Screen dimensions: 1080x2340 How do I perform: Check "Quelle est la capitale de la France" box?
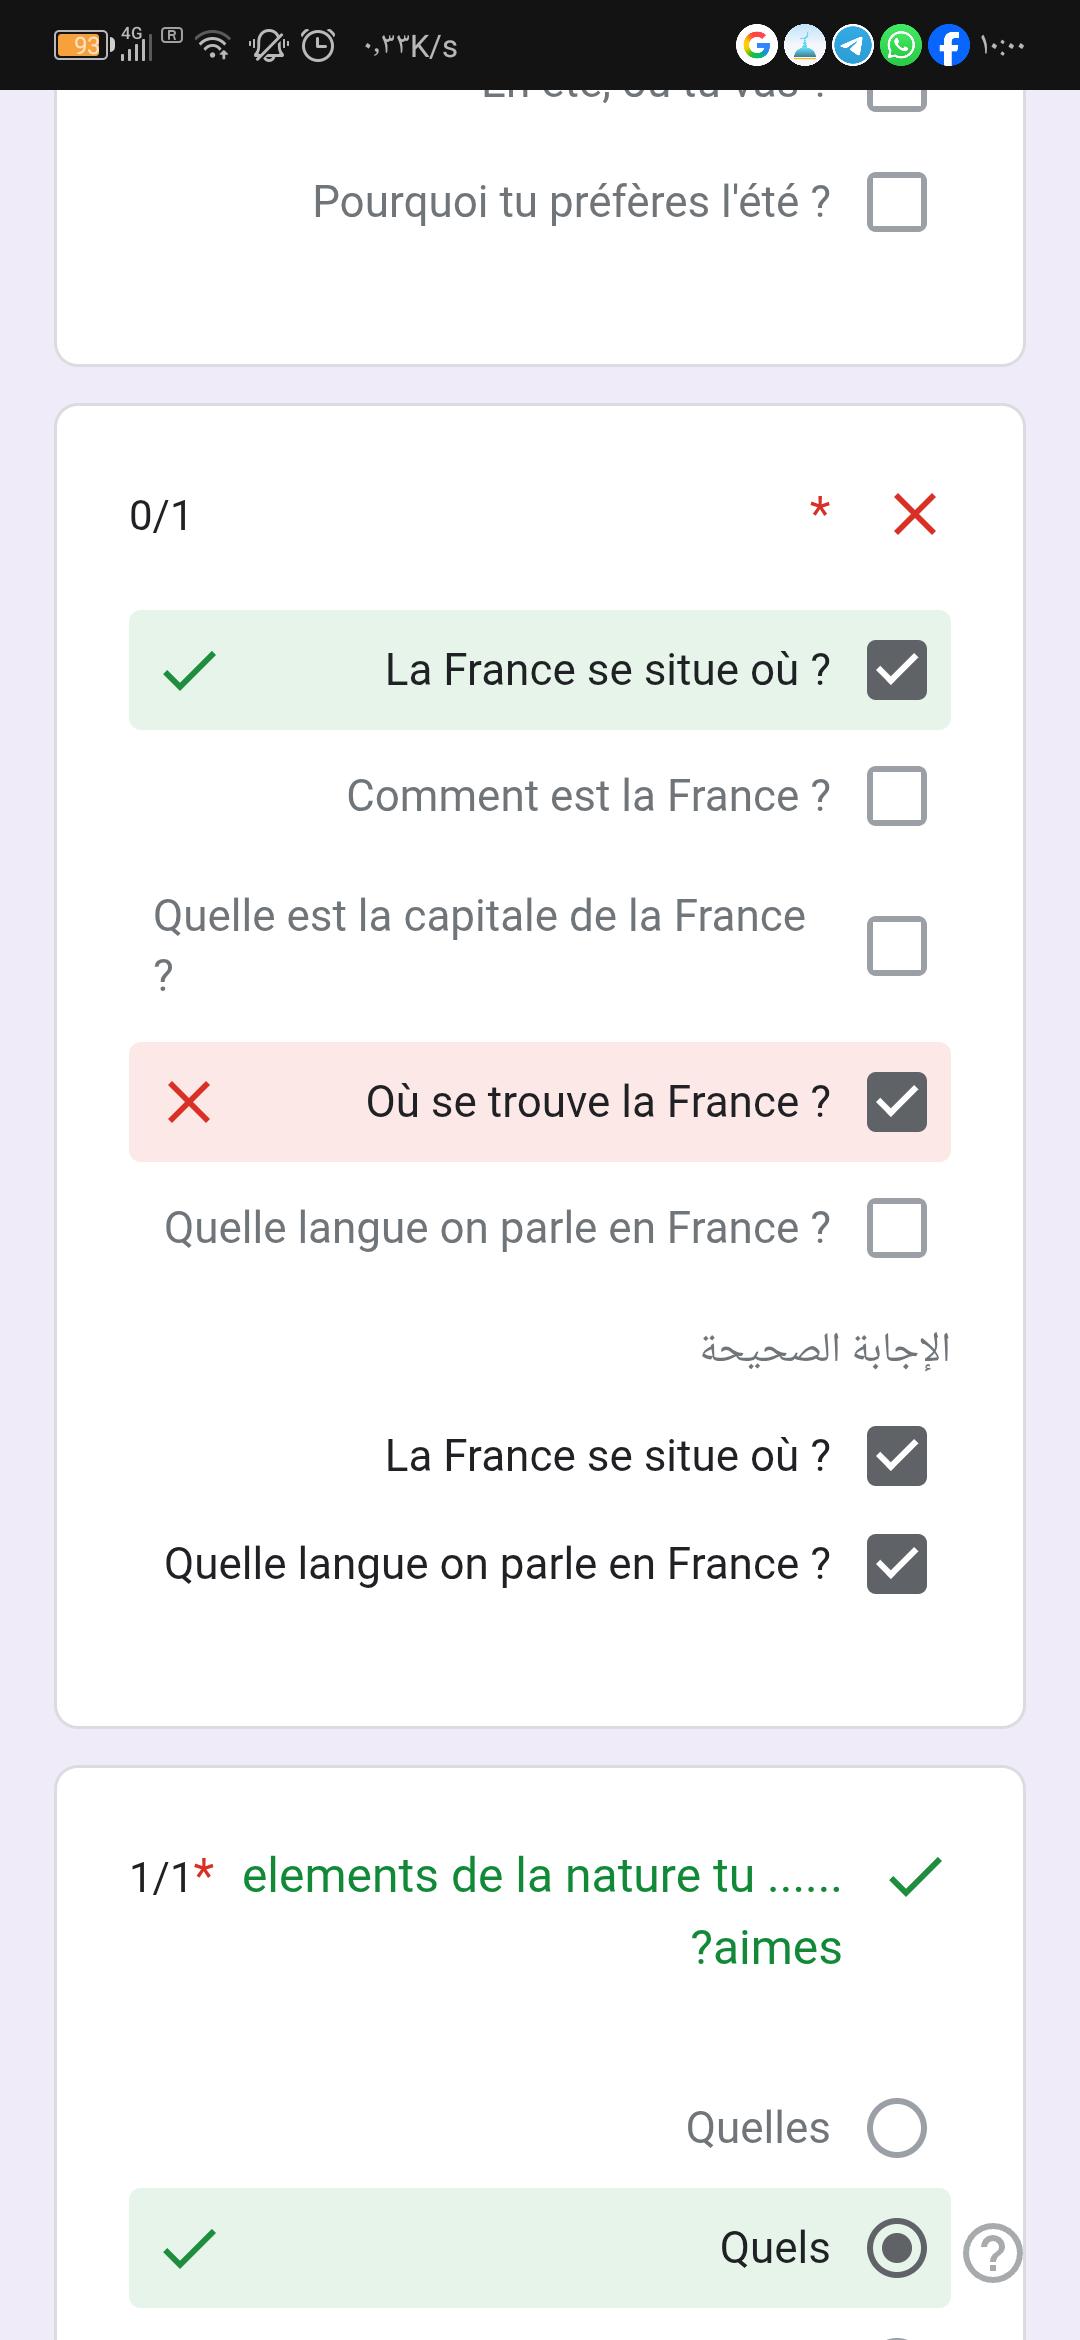896,945
